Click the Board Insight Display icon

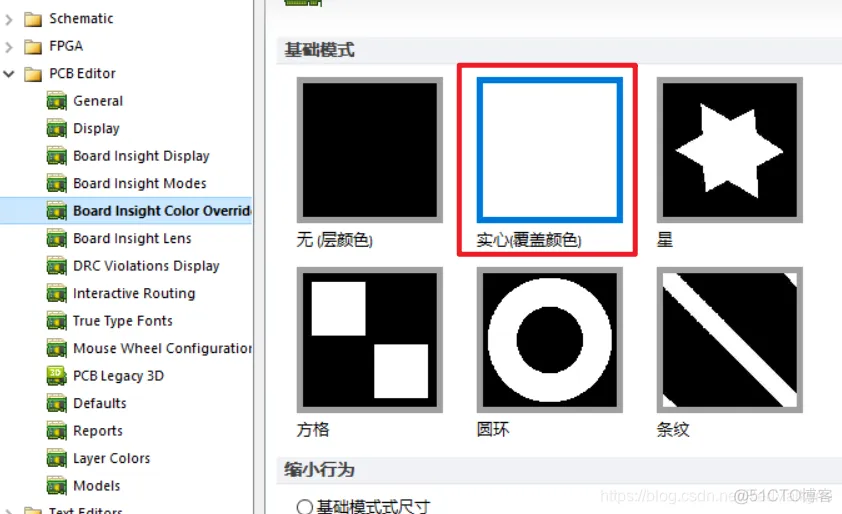coord(57,156)
